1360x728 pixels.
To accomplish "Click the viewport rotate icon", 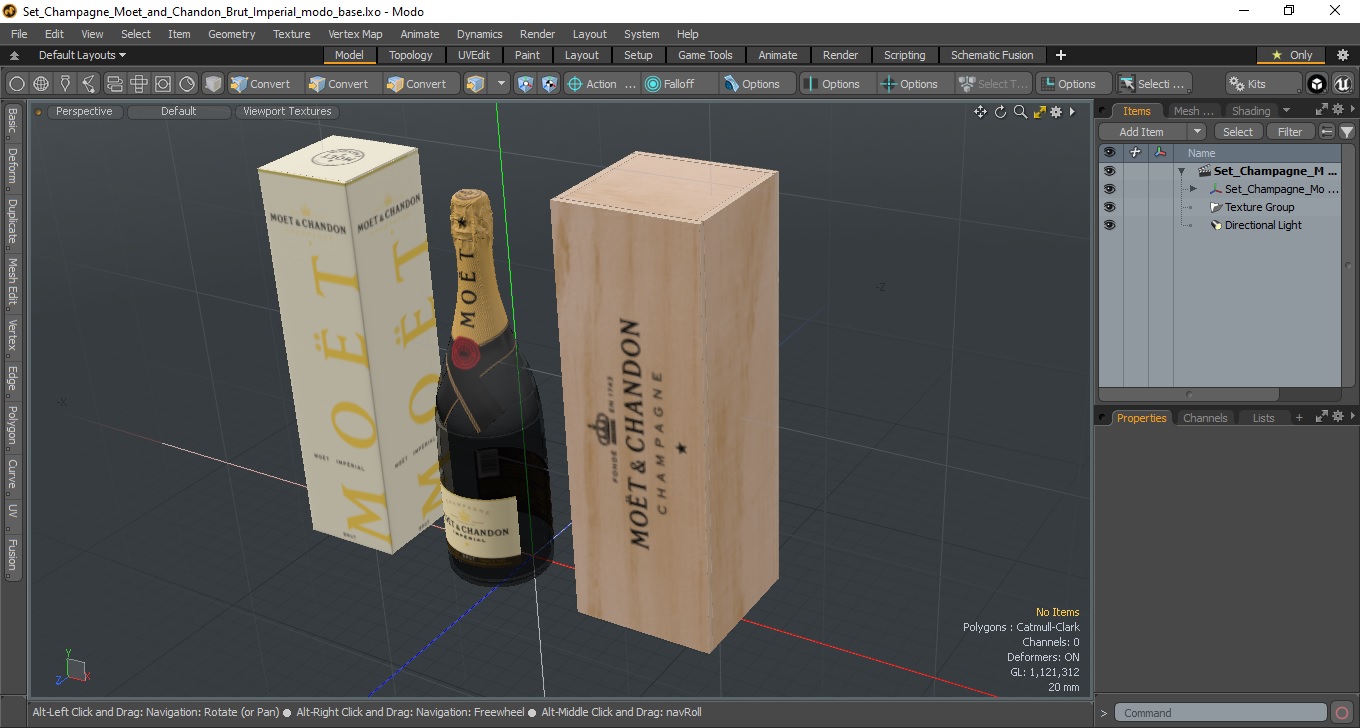I will point(1000,112).
